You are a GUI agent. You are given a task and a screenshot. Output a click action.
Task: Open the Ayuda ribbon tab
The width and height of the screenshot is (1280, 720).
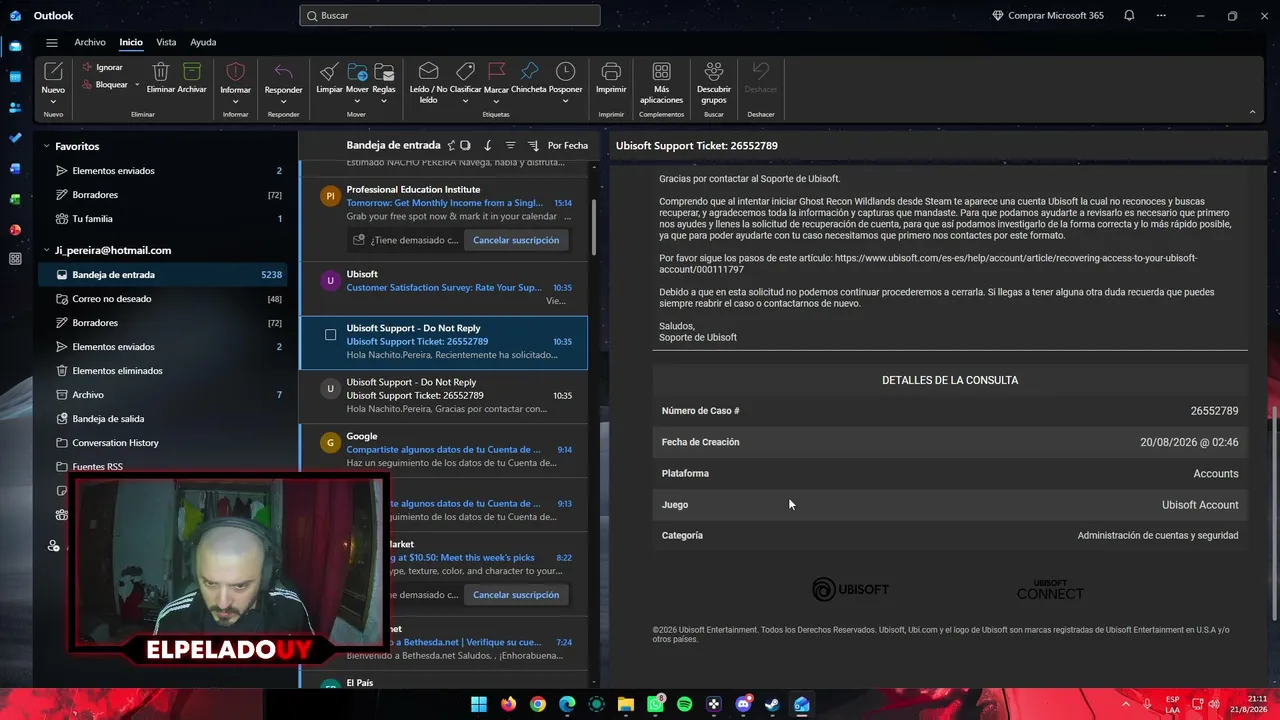pyautogui.click(x=203, y=42)
